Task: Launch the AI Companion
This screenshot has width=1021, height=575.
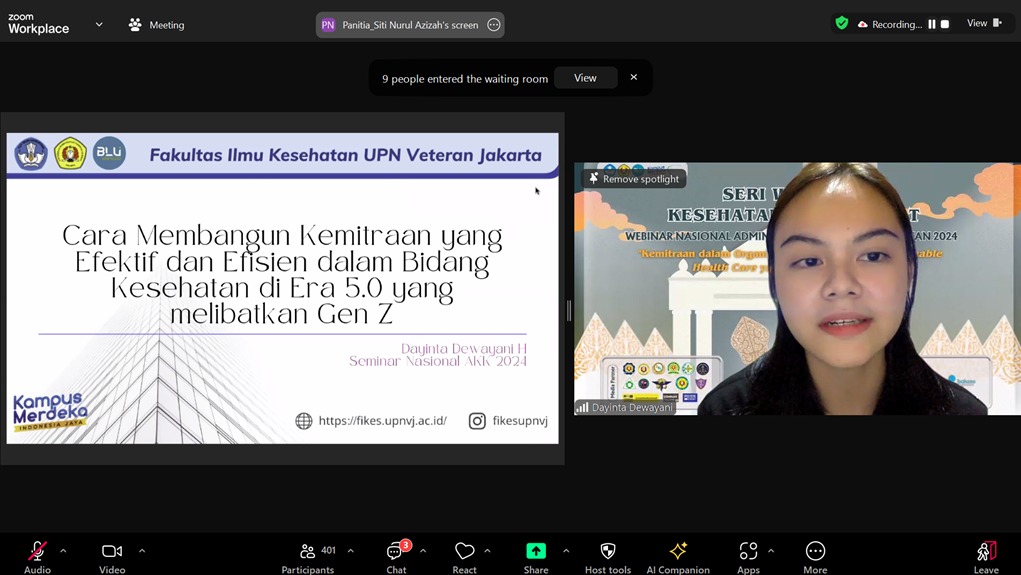Action: point(678,551)
